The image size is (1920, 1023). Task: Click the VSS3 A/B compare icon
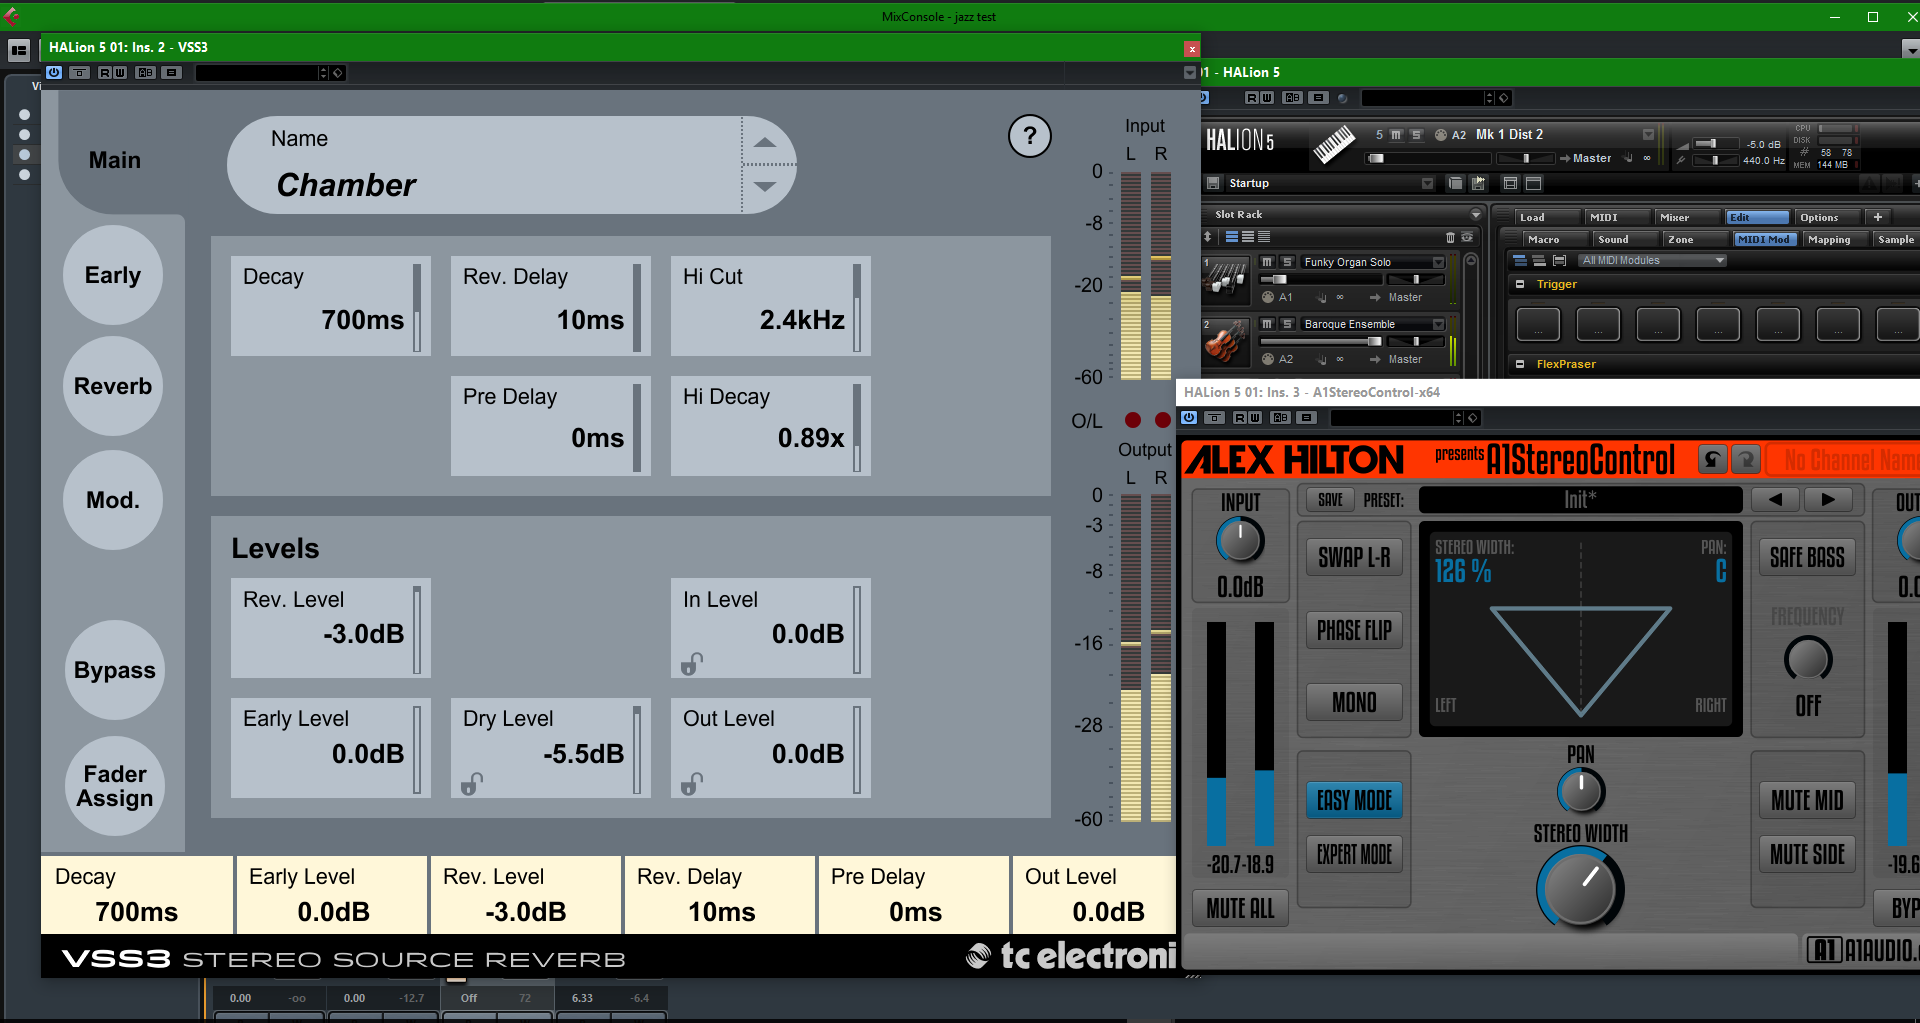pos(146,72)
